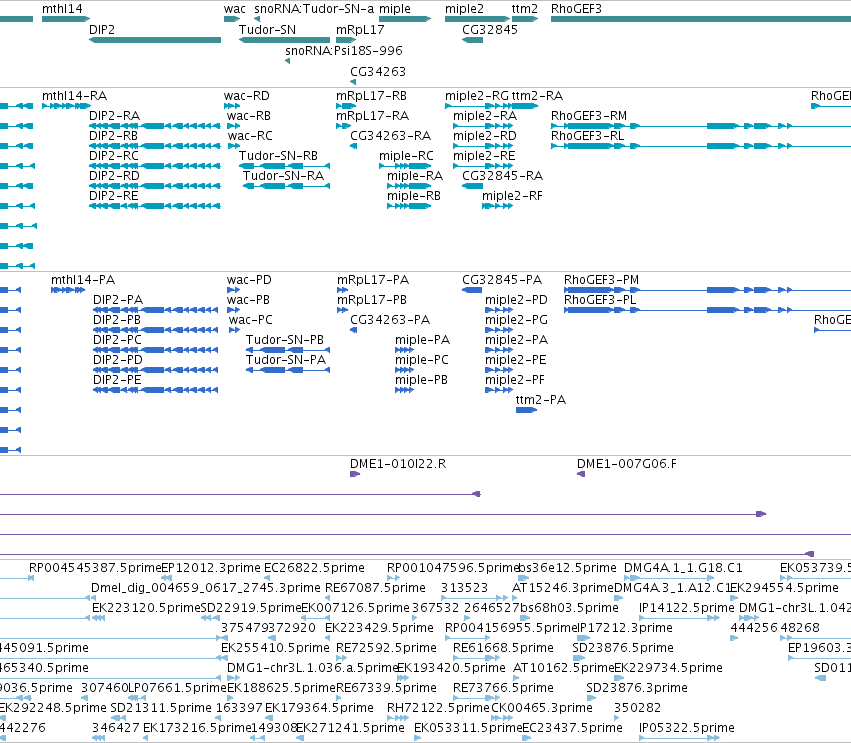
Task: Select protein ttm2-PA
Action: pyautogui.click(x=526, y=410)
